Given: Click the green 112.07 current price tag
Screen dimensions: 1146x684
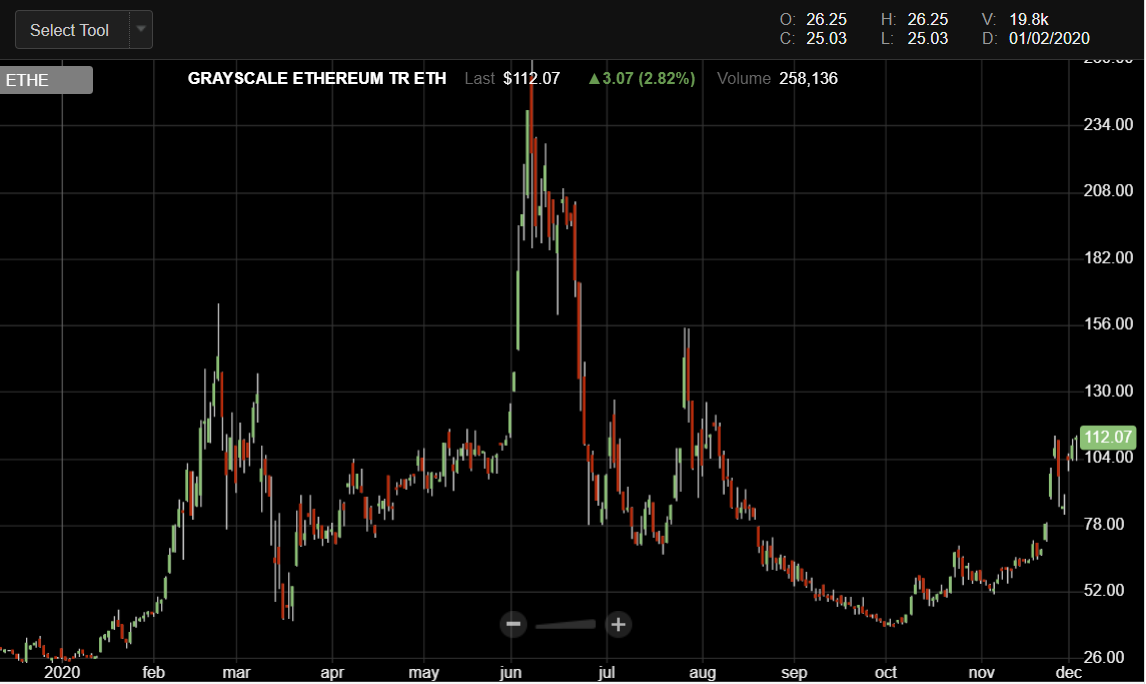Looking at the screenshot, I should [x=1108, y=437].
